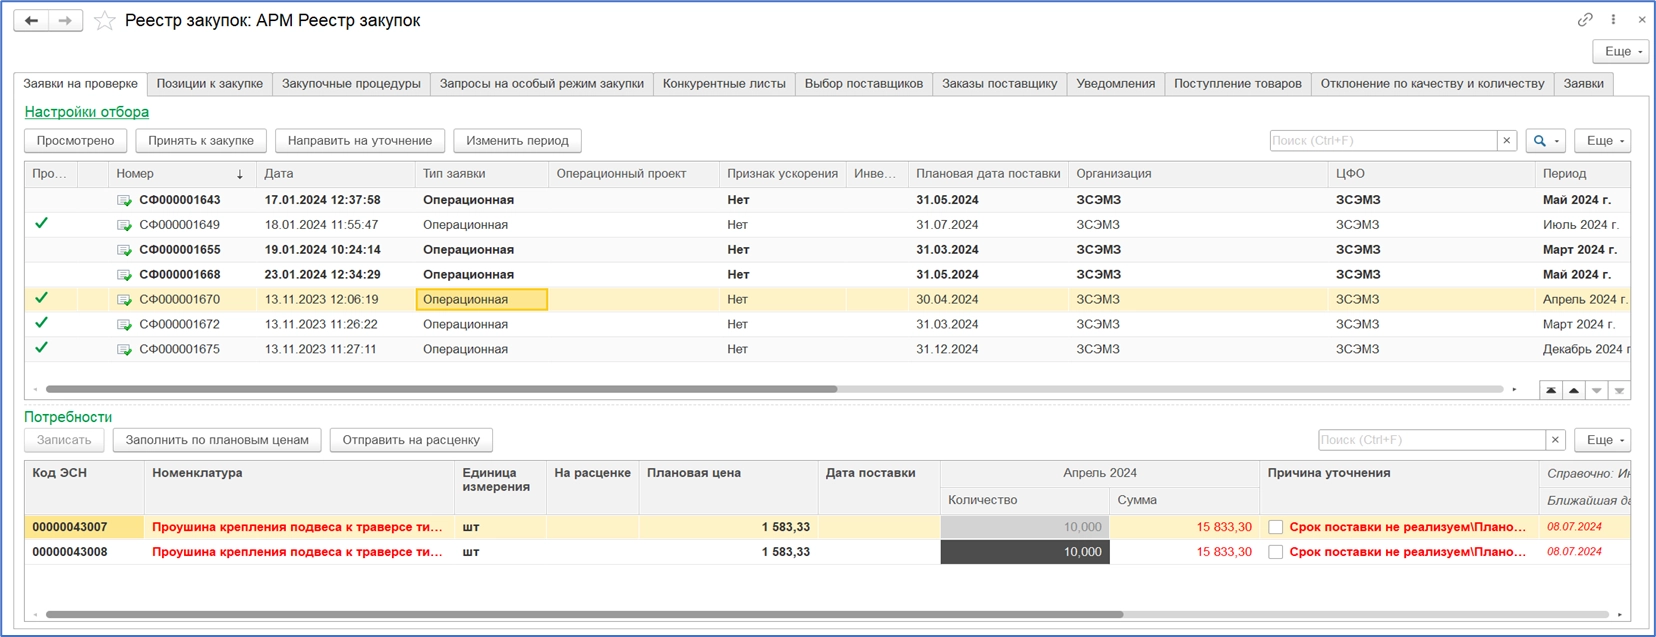The height and width of the screenshot is (637, 1656).
Task: Tick checkbox for item 00000043007 row
Action: pos(1275,527)
